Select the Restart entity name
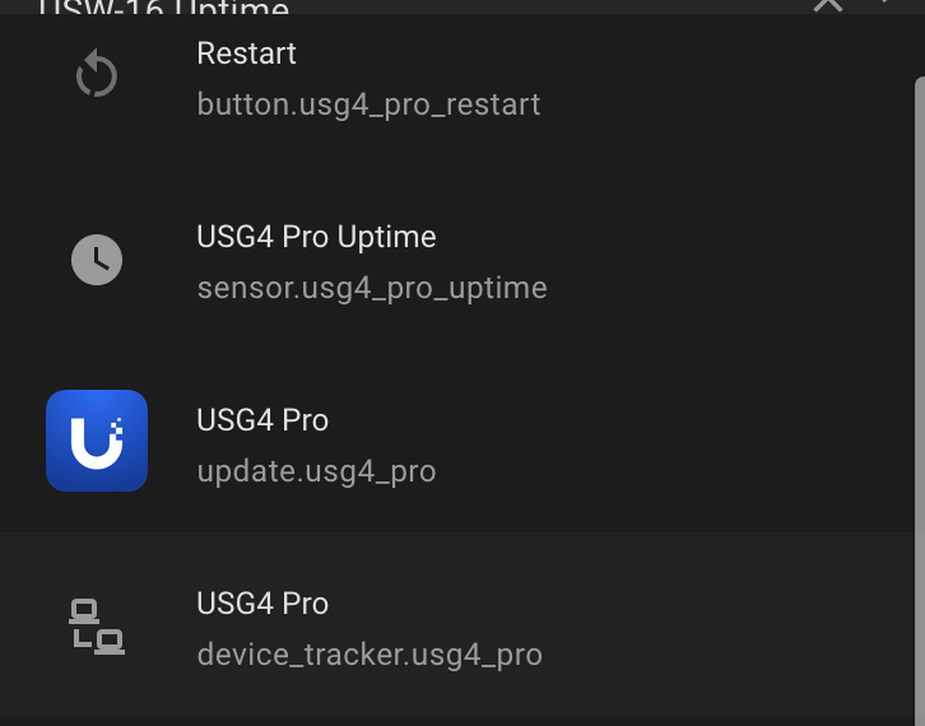925x726 pixels. point(247,53)
